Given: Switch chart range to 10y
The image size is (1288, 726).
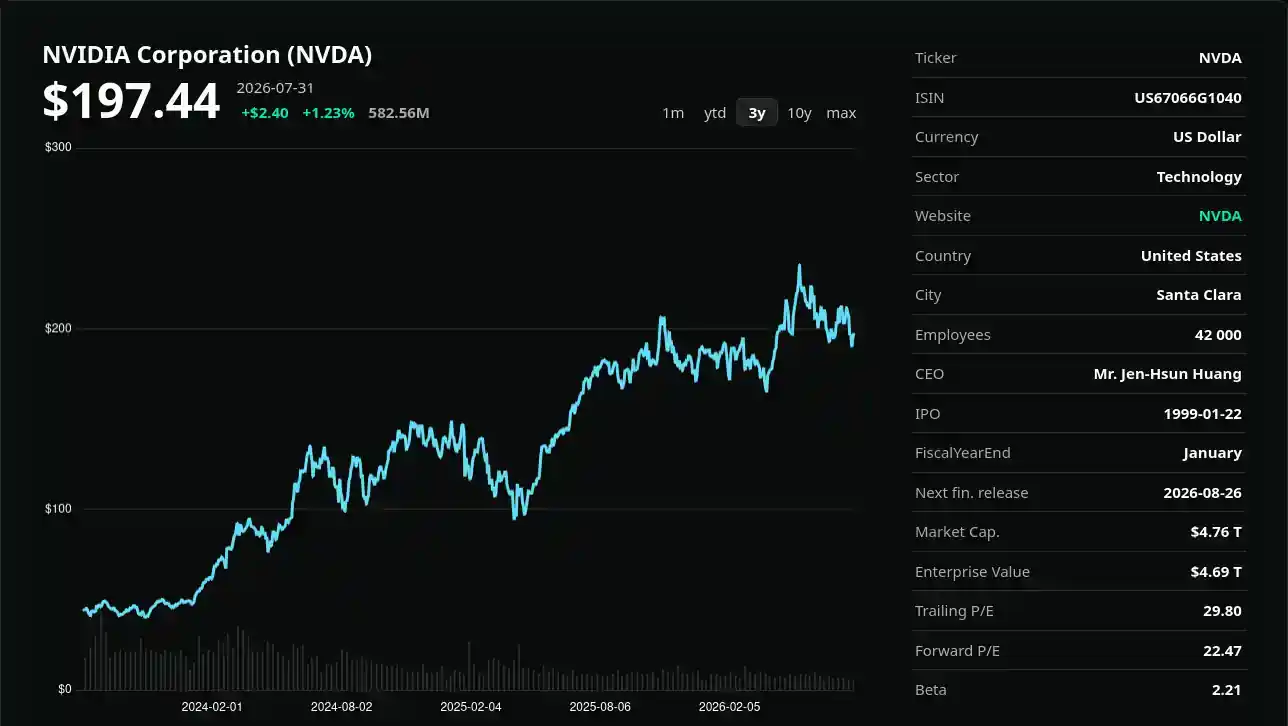Looking at the screenshot, I should point(799,113).
